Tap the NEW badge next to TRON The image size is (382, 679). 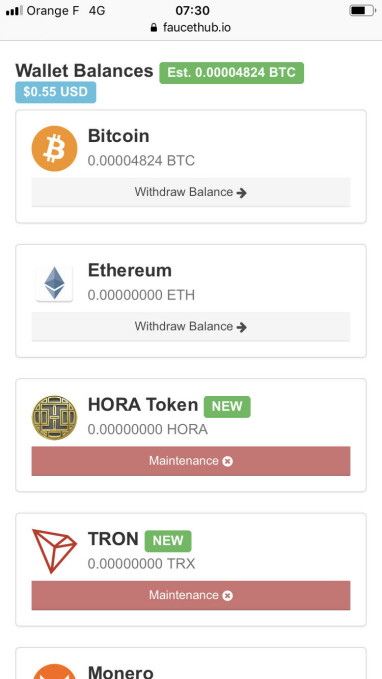(x=168, y=541)
